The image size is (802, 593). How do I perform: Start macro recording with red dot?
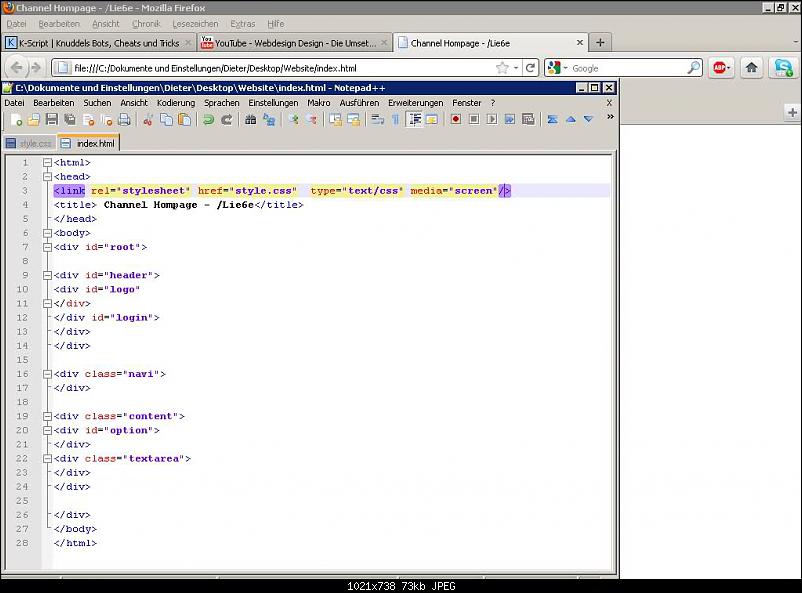click(x=456, y=119)
